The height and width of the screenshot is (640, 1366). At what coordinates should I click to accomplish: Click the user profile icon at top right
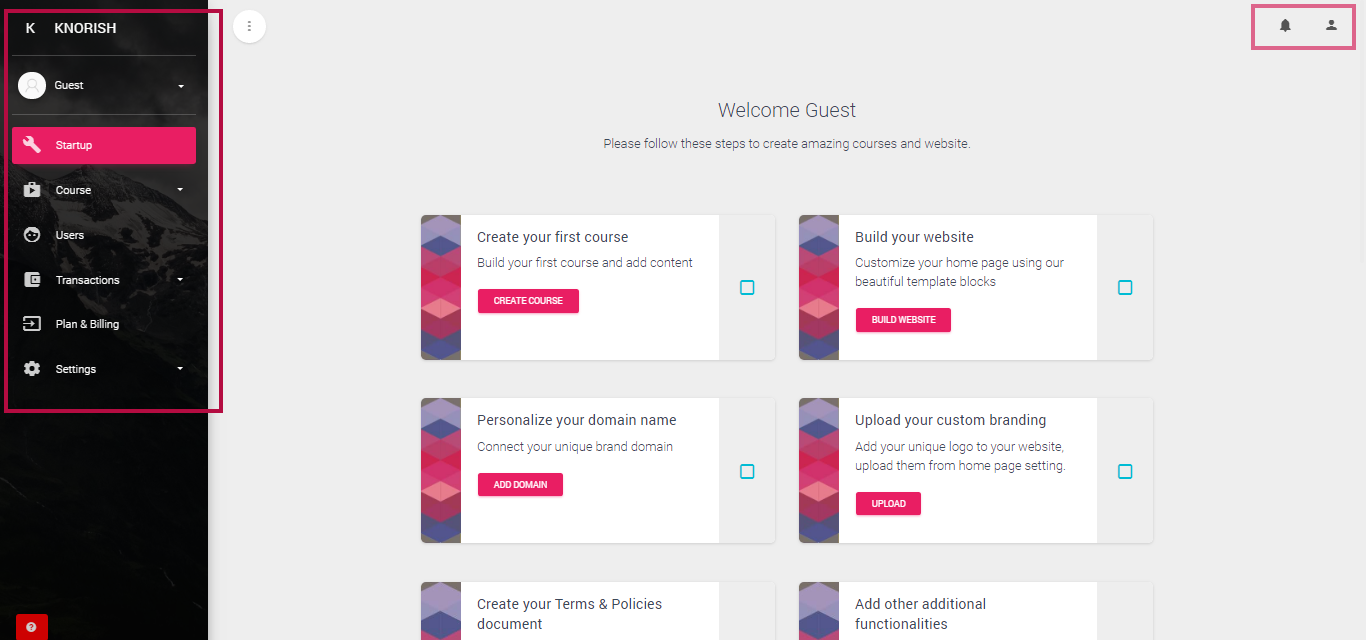(1331, 26)
